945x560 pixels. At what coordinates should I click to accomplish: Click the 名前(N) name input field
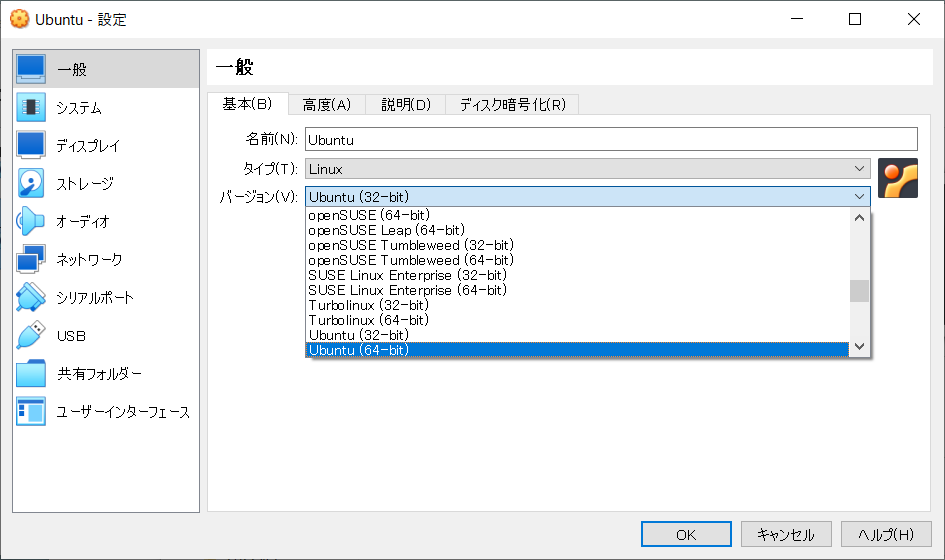point(611,139)
